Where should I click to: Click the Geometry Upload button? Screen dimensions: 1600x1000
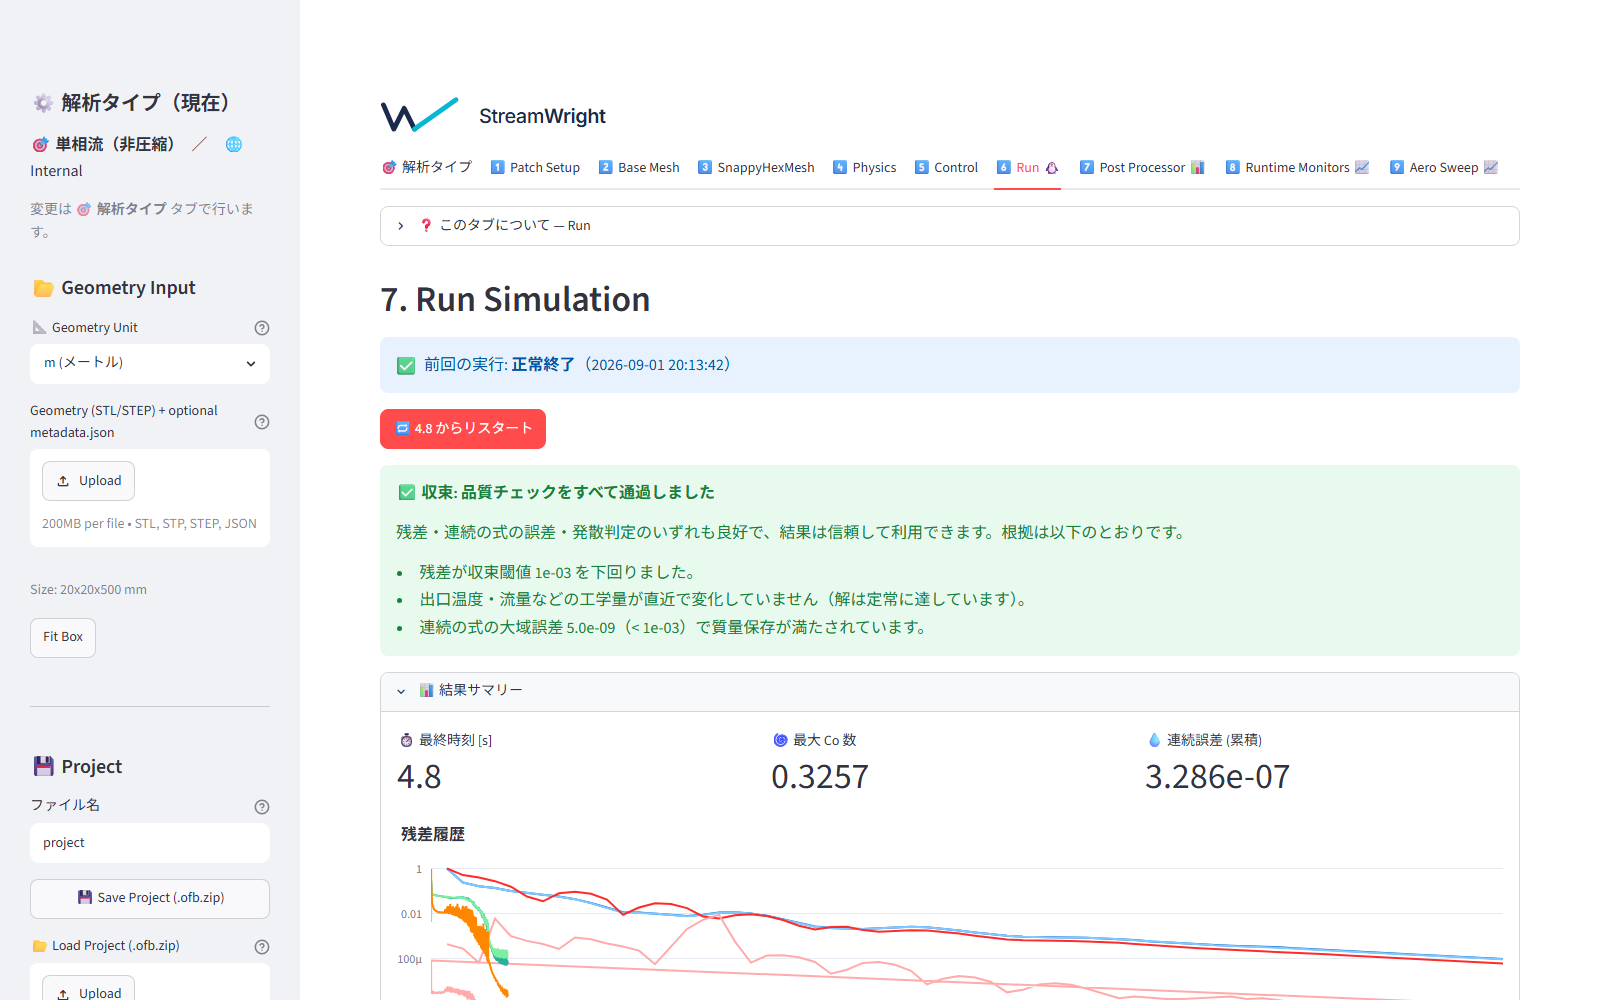(88, 481)
